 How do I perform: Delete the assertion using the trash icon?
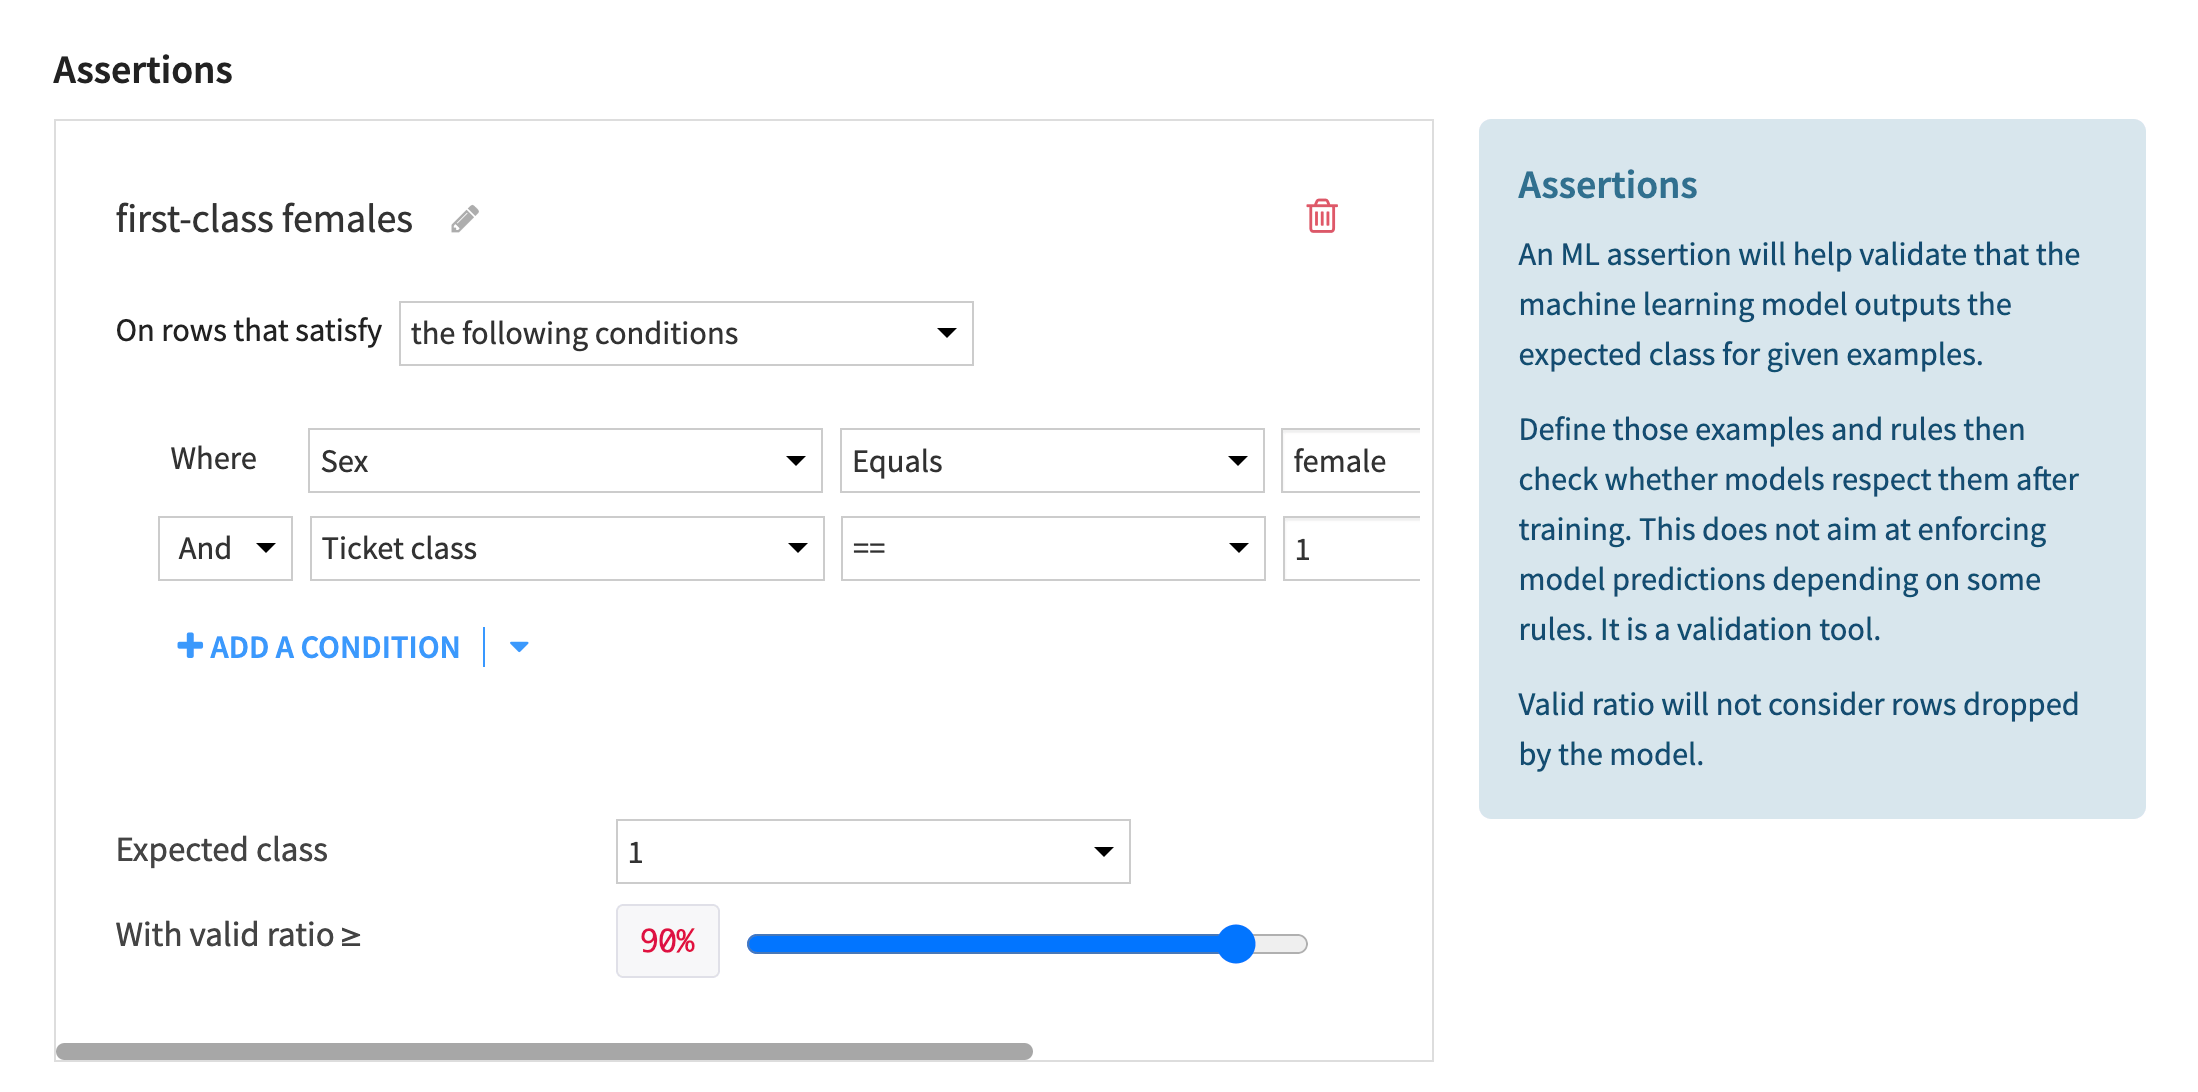(1322, 216)
